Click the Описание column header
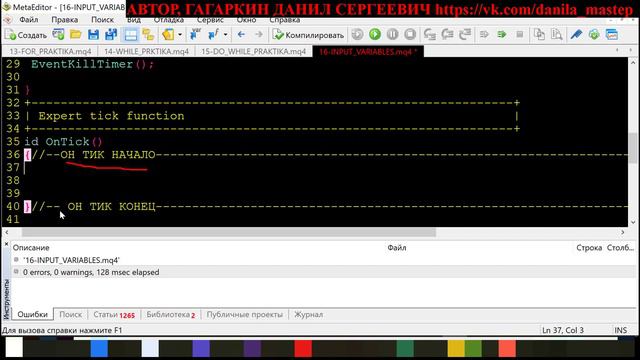640x360 pixels. tap(31, 248)
